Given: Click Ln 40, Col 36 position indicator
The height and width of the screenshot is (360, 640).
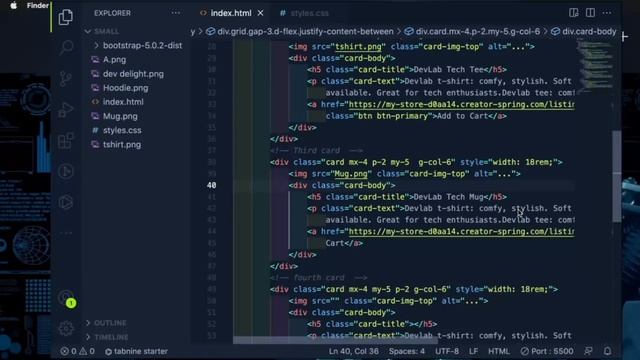Looking at the screenshot, I should pos(353,351).
